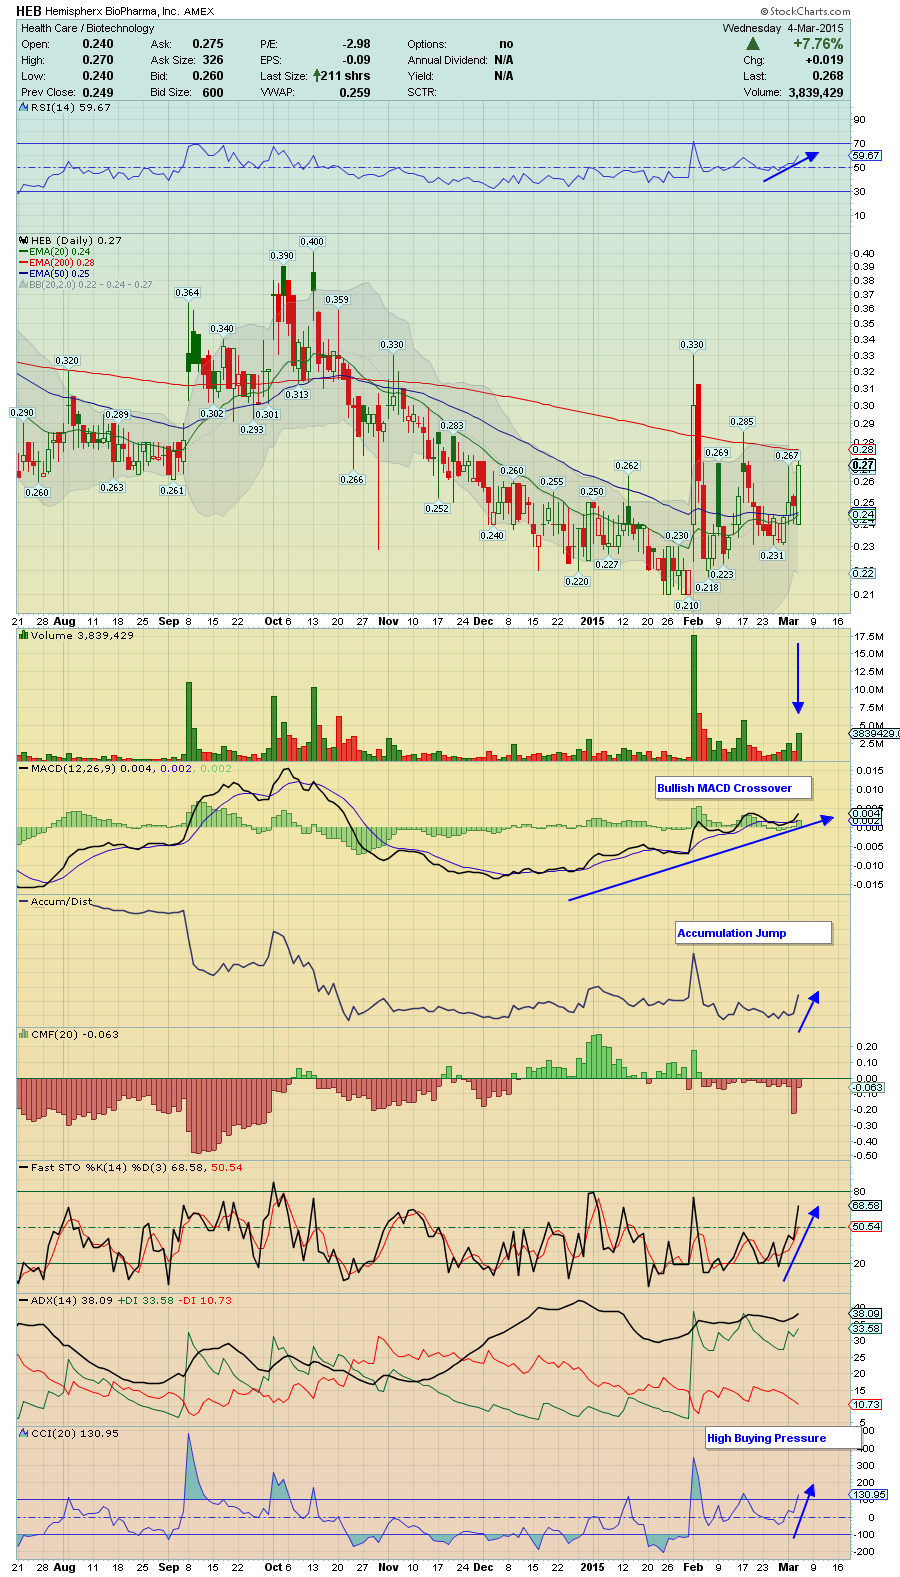Click the 0.210 low price label
Viewport: 900px width, 1577px height.
tap(687, 606)
